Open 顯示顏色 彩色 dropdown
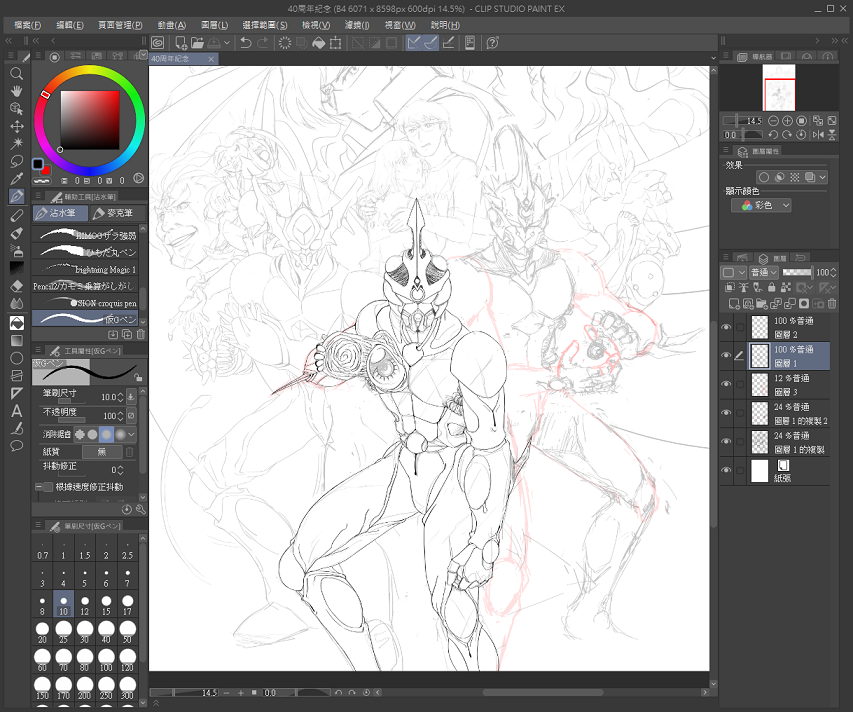The image size is (853, 712). pos(761,205)
